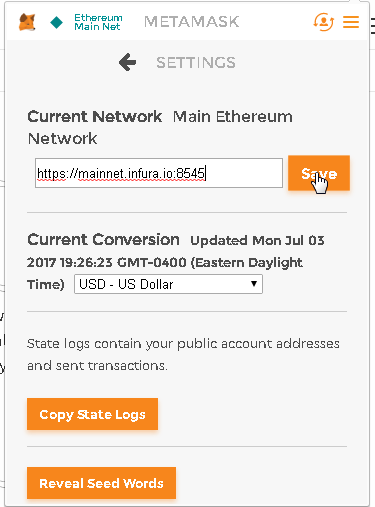Go back using the left arrow
Viewport: 375px width, 507px height.
point(127,62)
